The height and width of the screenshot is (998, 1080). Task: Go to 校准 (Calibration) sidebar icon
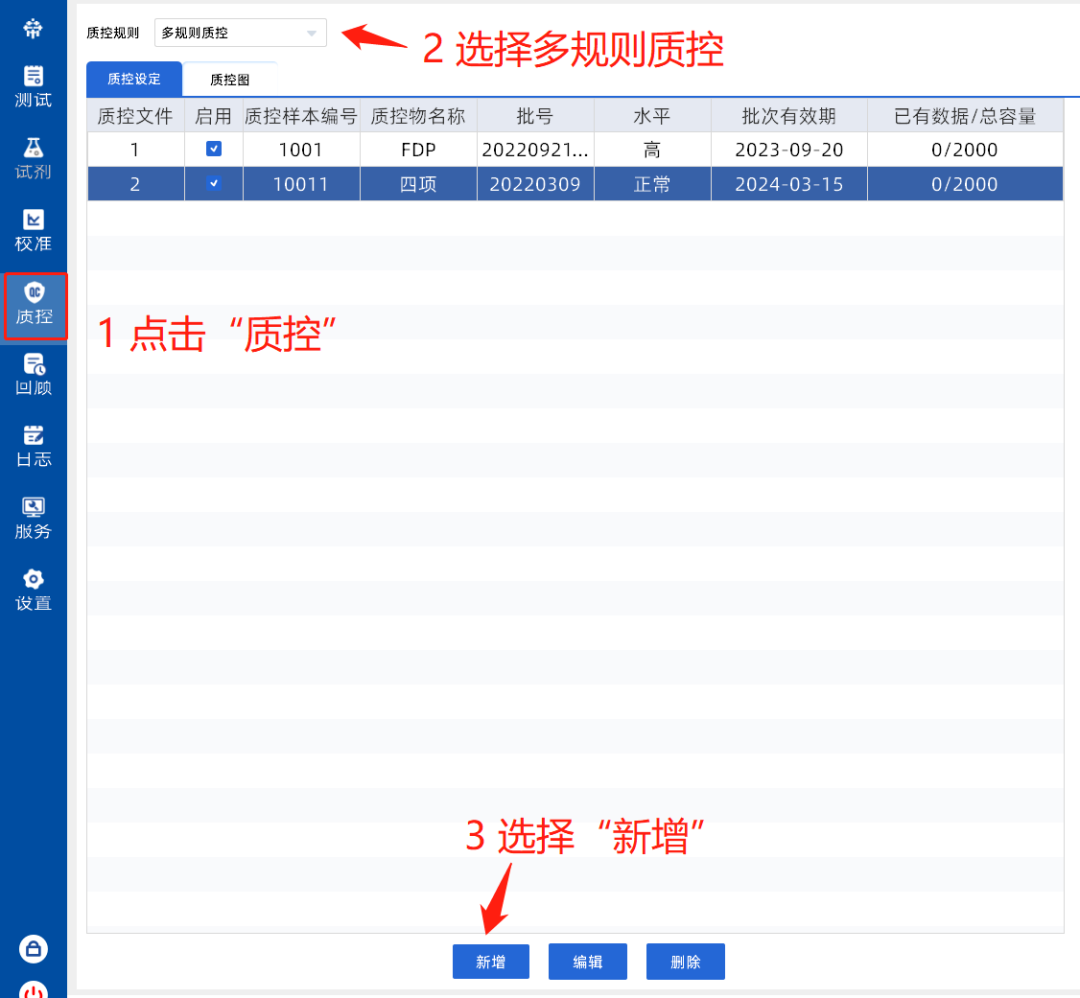[x=33, y=220]
